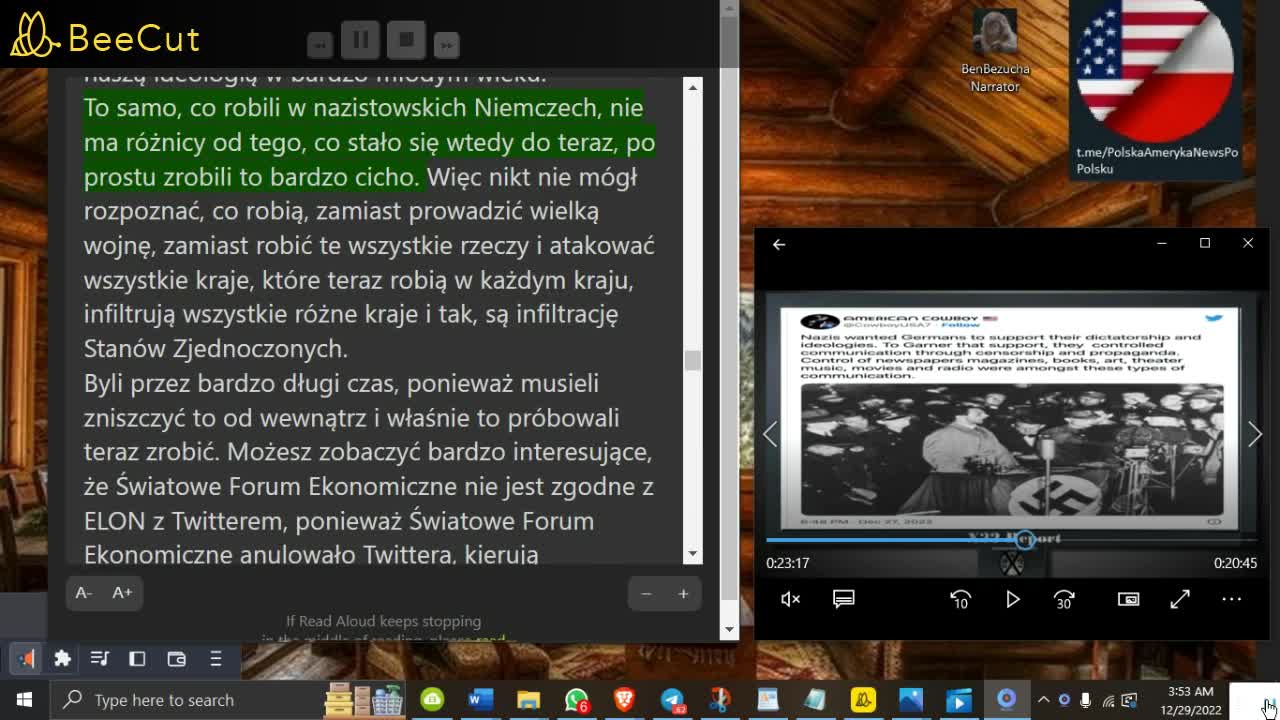
Task: Toggle browser sidebar icon
Action: [x=137, y=658]
